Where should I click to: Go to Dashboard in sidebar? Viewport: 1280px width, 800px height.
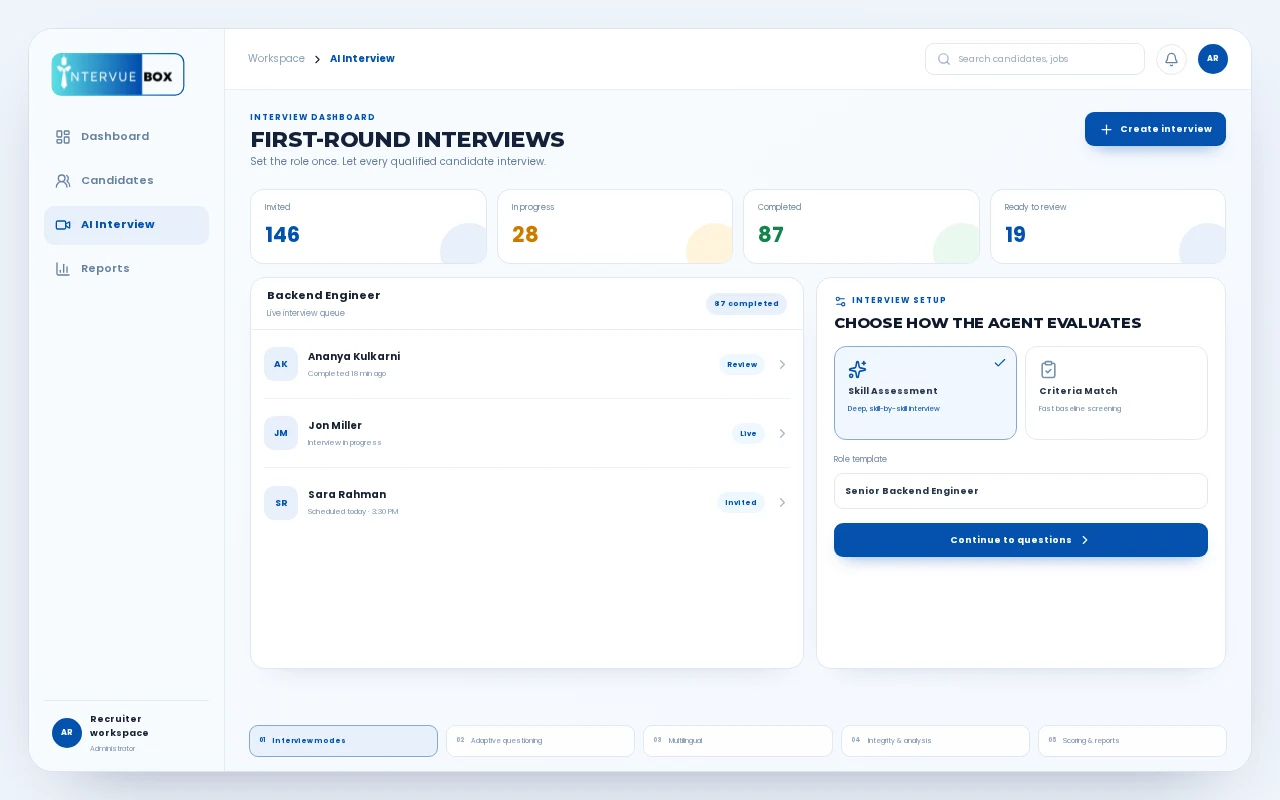[x=126, y=137]
